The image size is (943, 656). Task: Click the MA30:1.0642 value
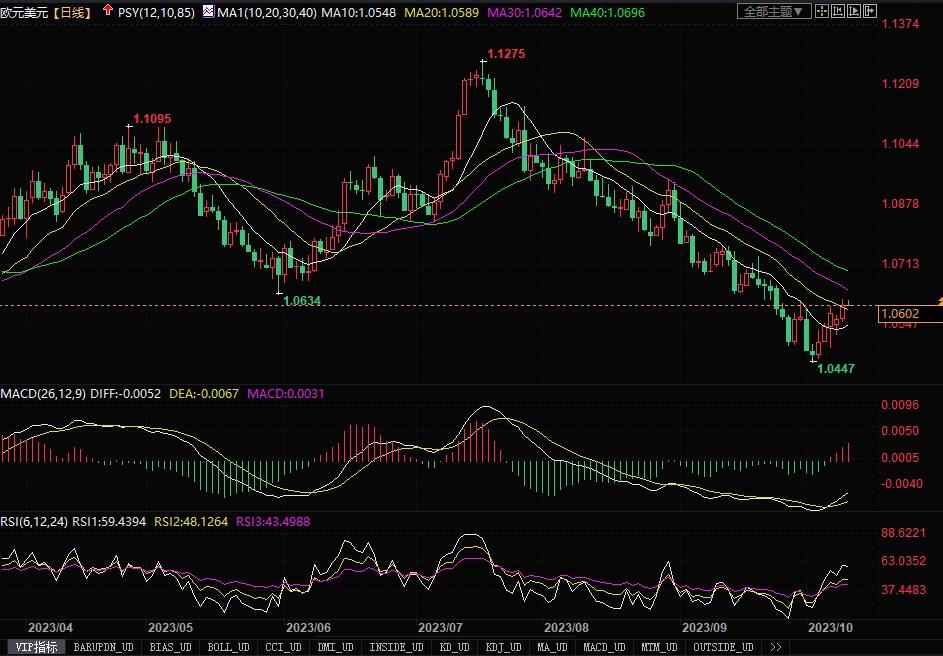pyautogui.click(x=524, y=12)
